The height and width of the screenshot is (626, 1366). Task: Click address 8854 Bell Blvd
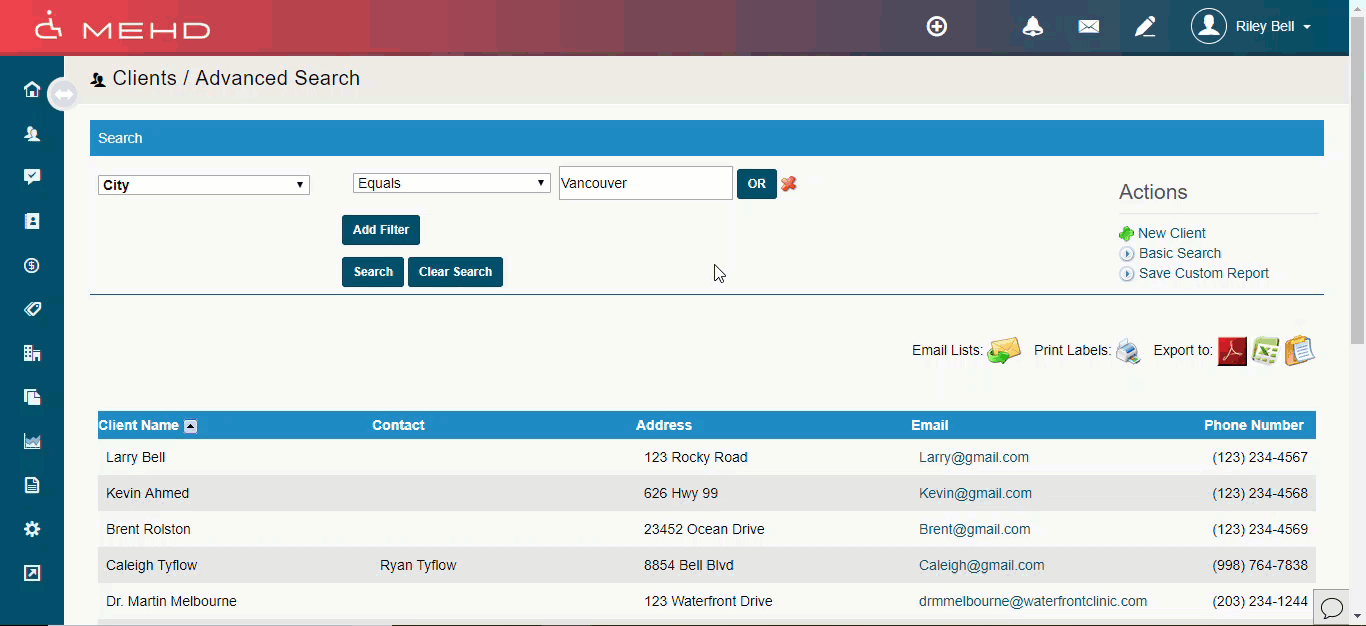tap(689, 565)
